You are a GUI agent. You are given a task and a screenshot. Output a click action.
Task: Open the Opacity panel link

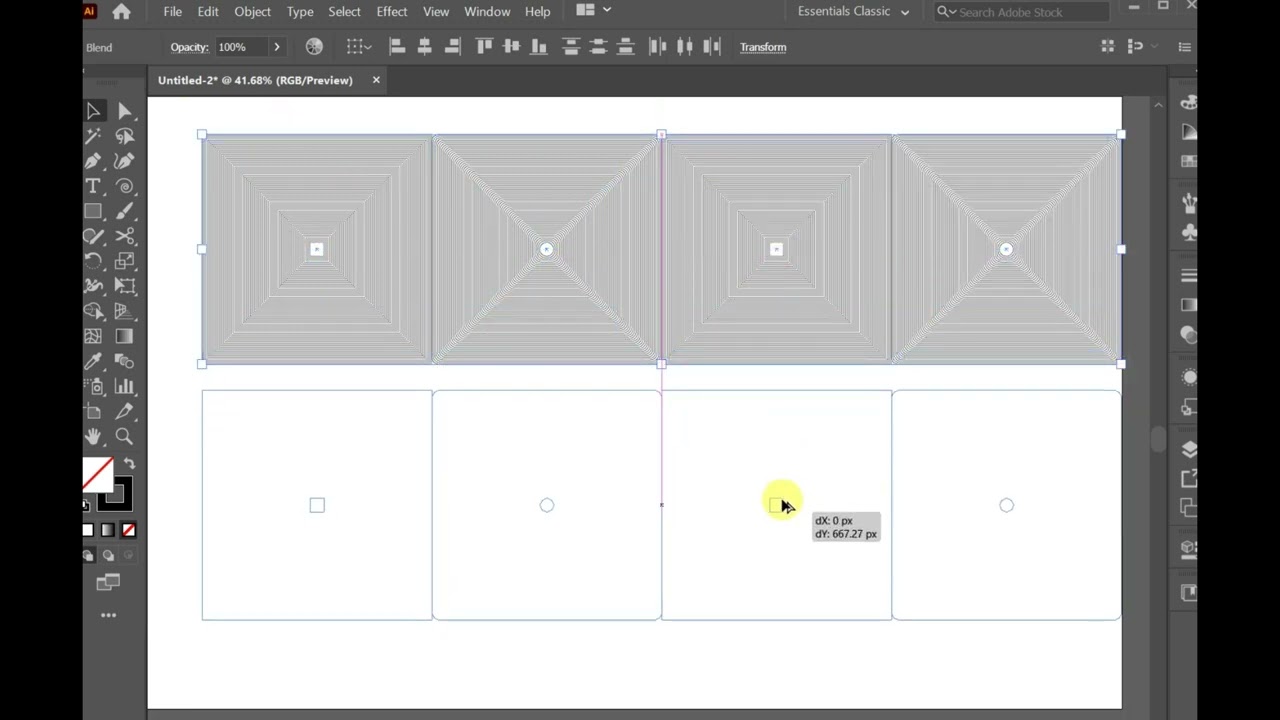189,47
